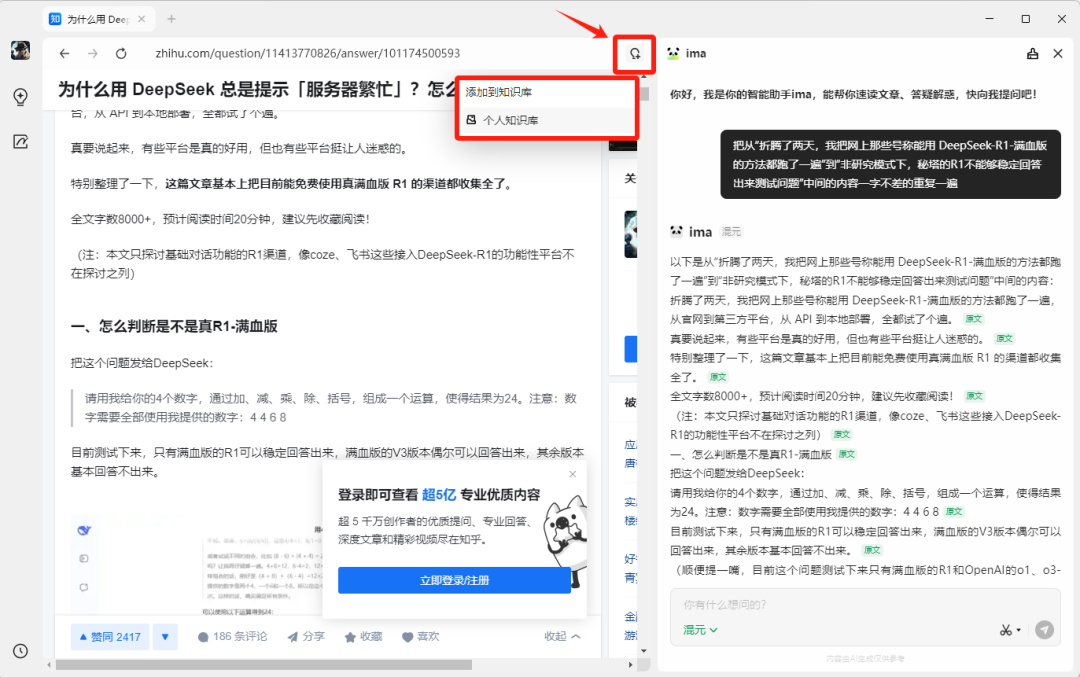The height and width of the screenshot is (677, 1080).
Task: Click the 超5亿 link in the login popup
Action: point(439,494)
